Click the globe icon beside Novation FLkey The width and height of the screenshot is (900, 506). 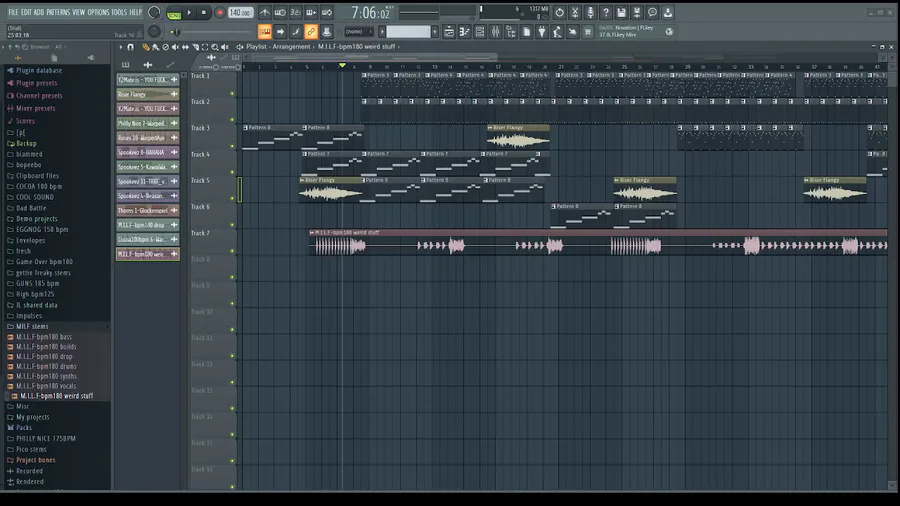669,32
